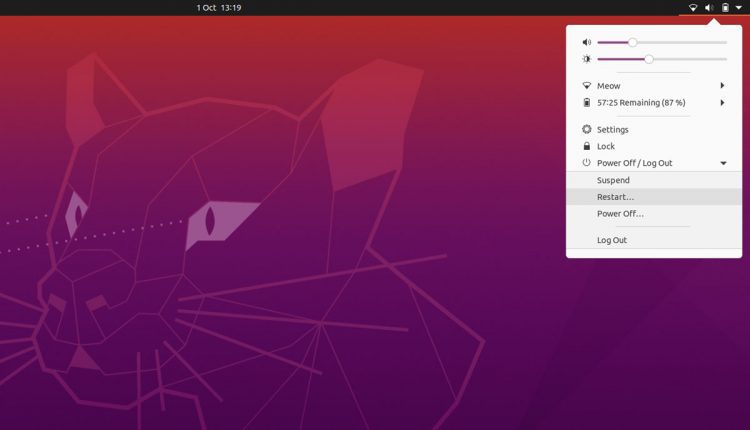
Task: Expand the battery remaining submenu arrow
Action: click(x=722, y=102)
